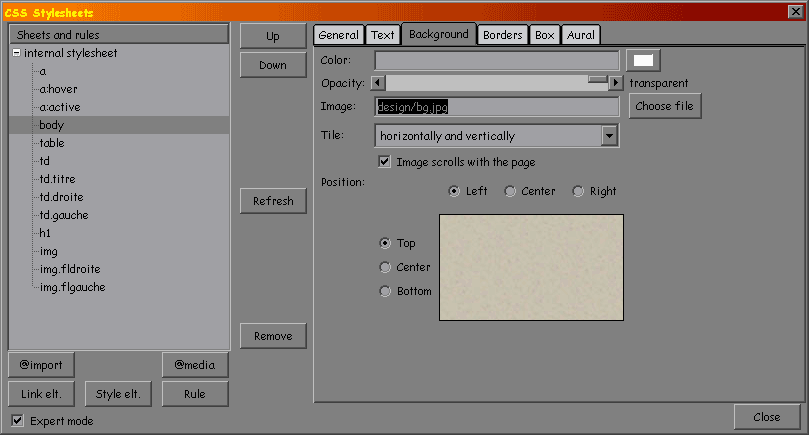Click the @import button
This screenshot has height=435, width=809.
click(x=41, y=365)
